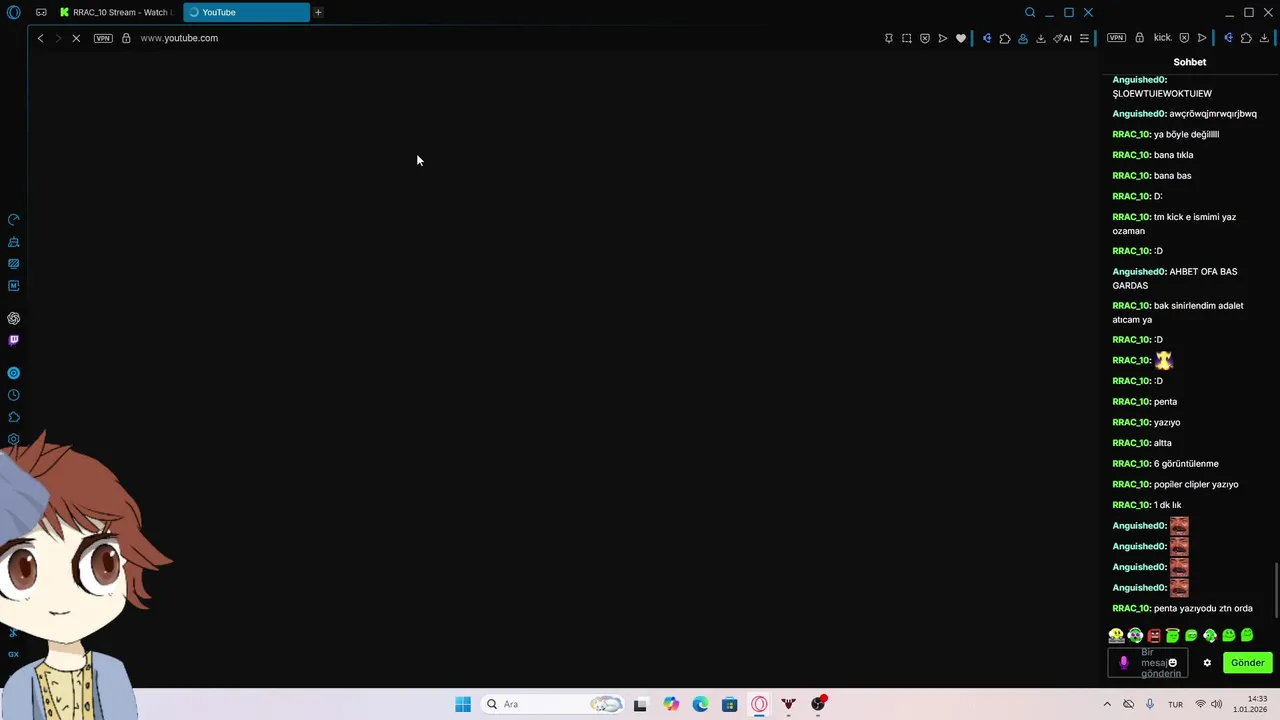Open GX Control speedometer in sidebar
Viewport: 1280px width, 720px height.
[14, 220]
